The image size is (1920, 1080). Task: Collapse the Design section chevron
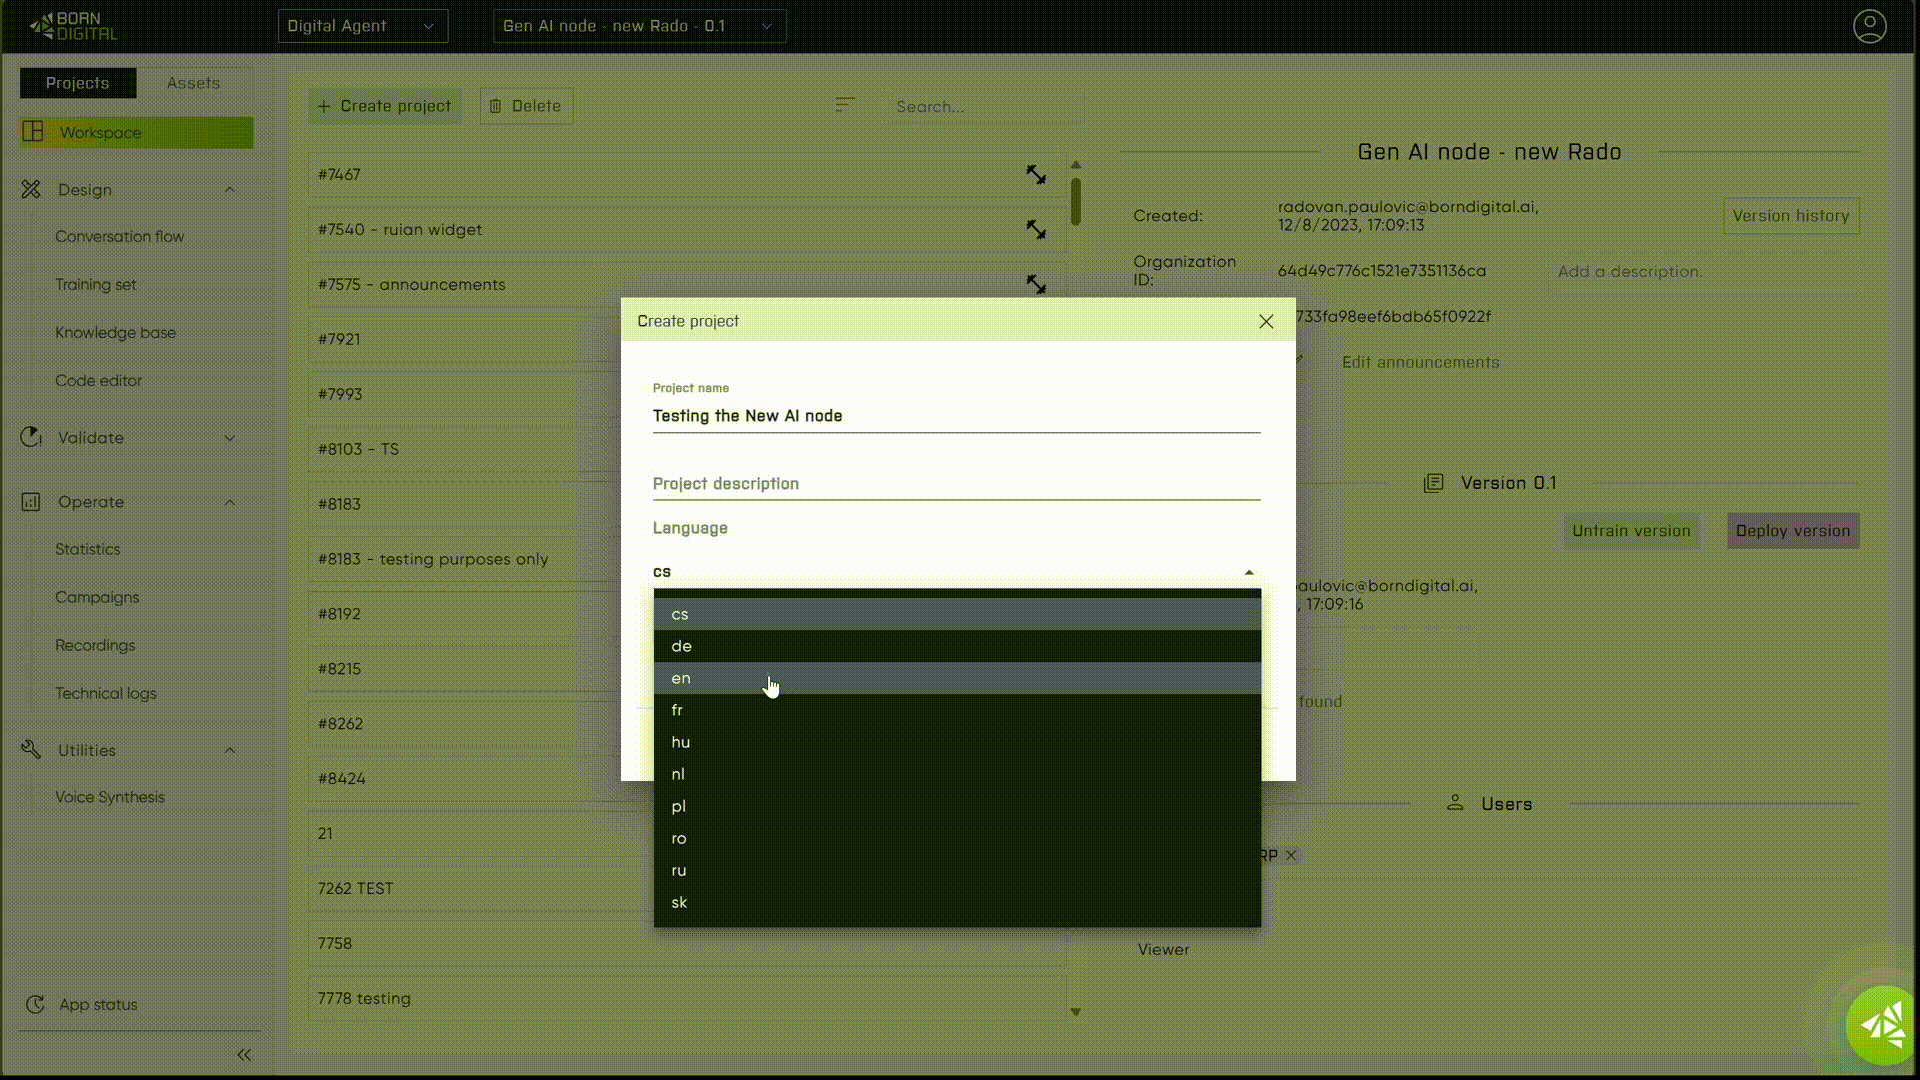click(230, 190)
